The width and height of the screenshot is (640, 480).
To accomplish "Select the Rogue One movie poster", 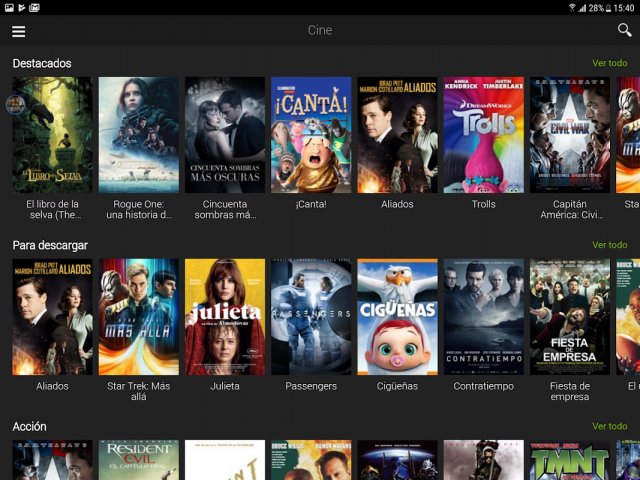I will (x=139, y=135).
